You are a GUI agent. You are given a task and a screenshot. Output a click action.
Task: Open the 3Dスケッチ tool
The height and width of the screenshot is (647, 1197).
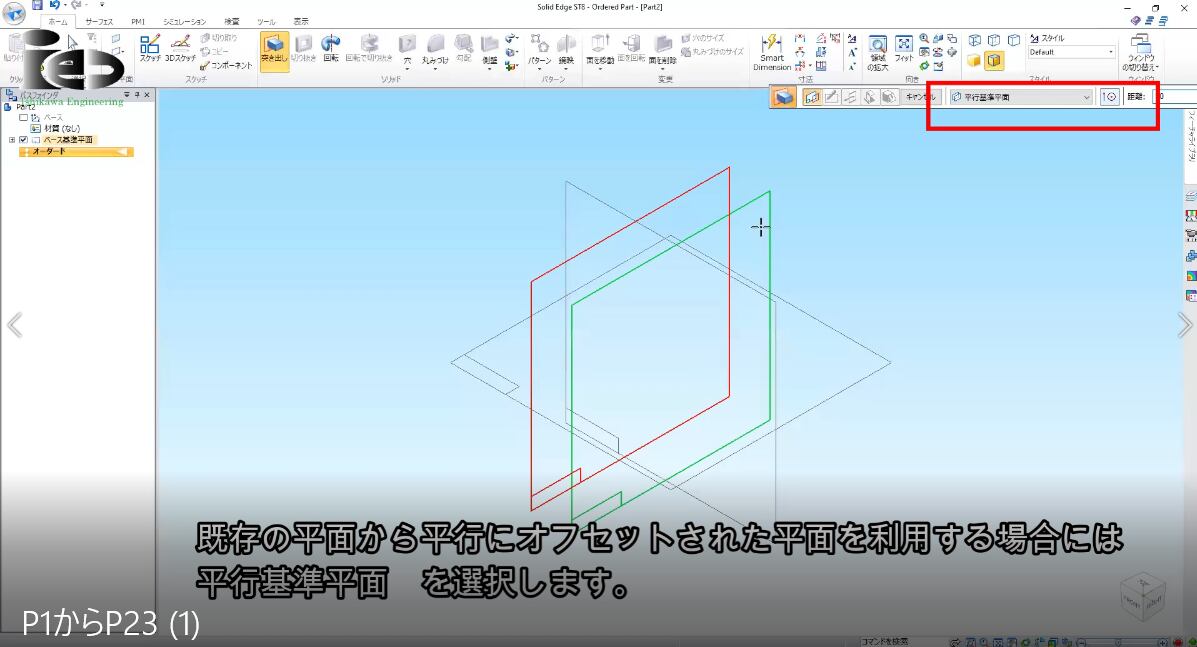tap(180, 49)
